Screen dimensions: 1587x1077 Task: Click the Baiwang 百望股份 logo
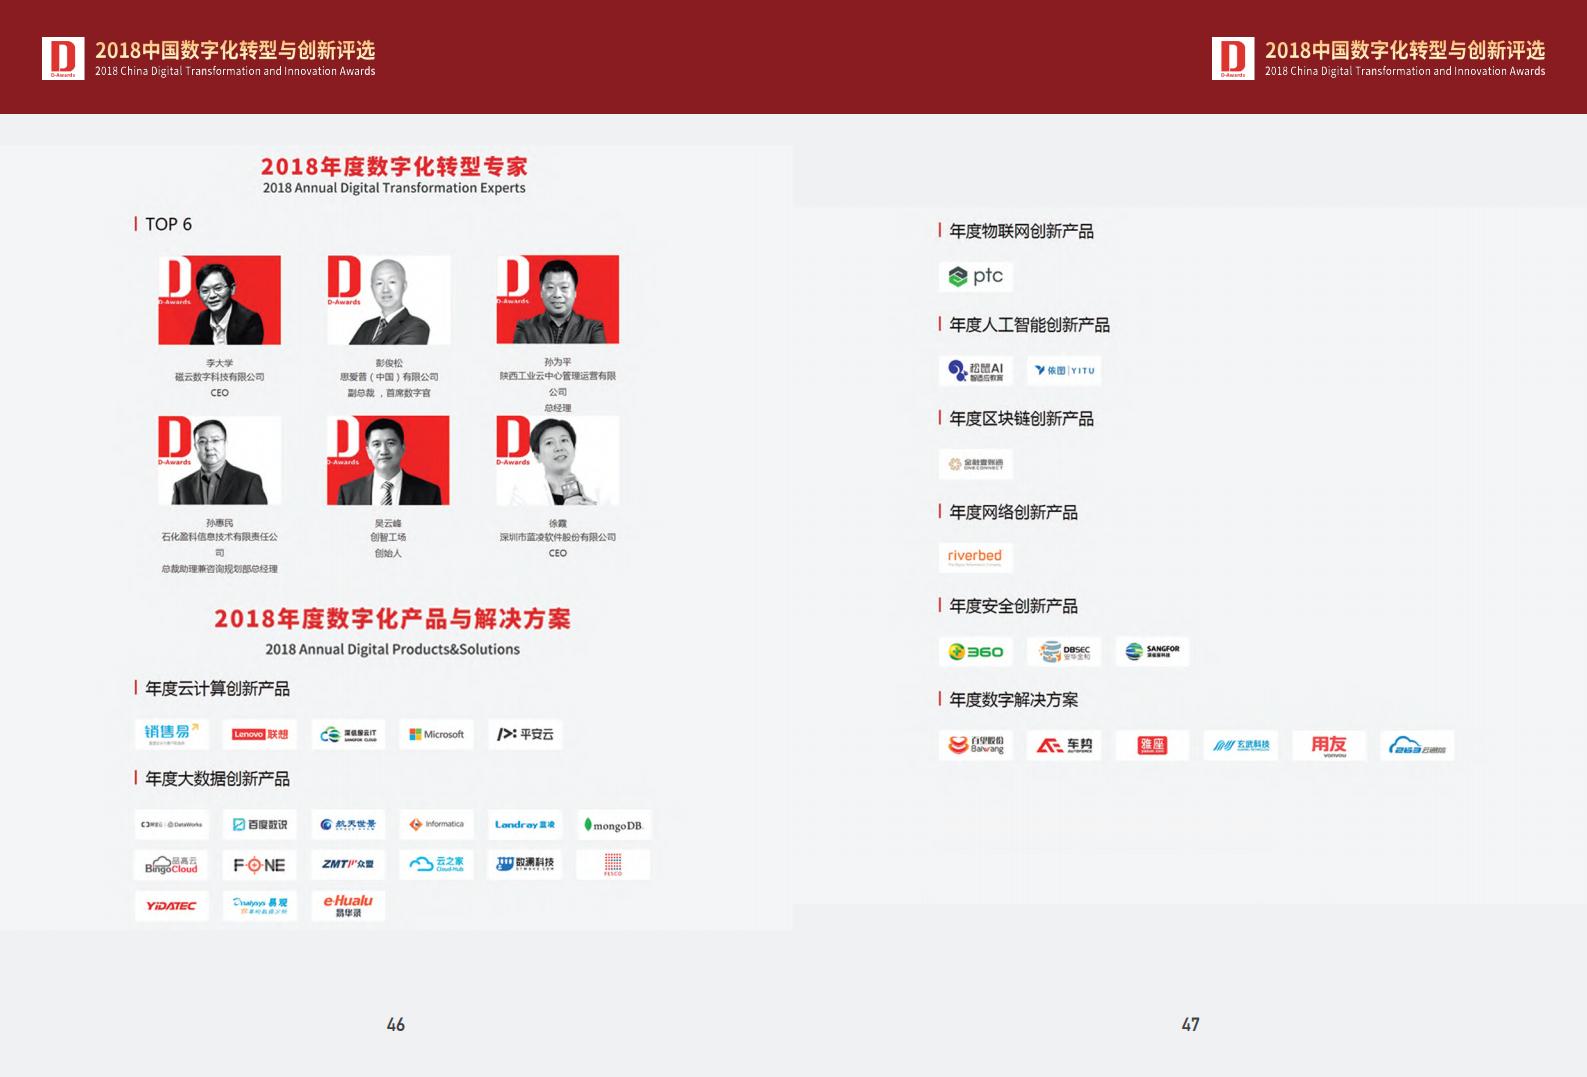pyautogui.click(x=976, y=746)
